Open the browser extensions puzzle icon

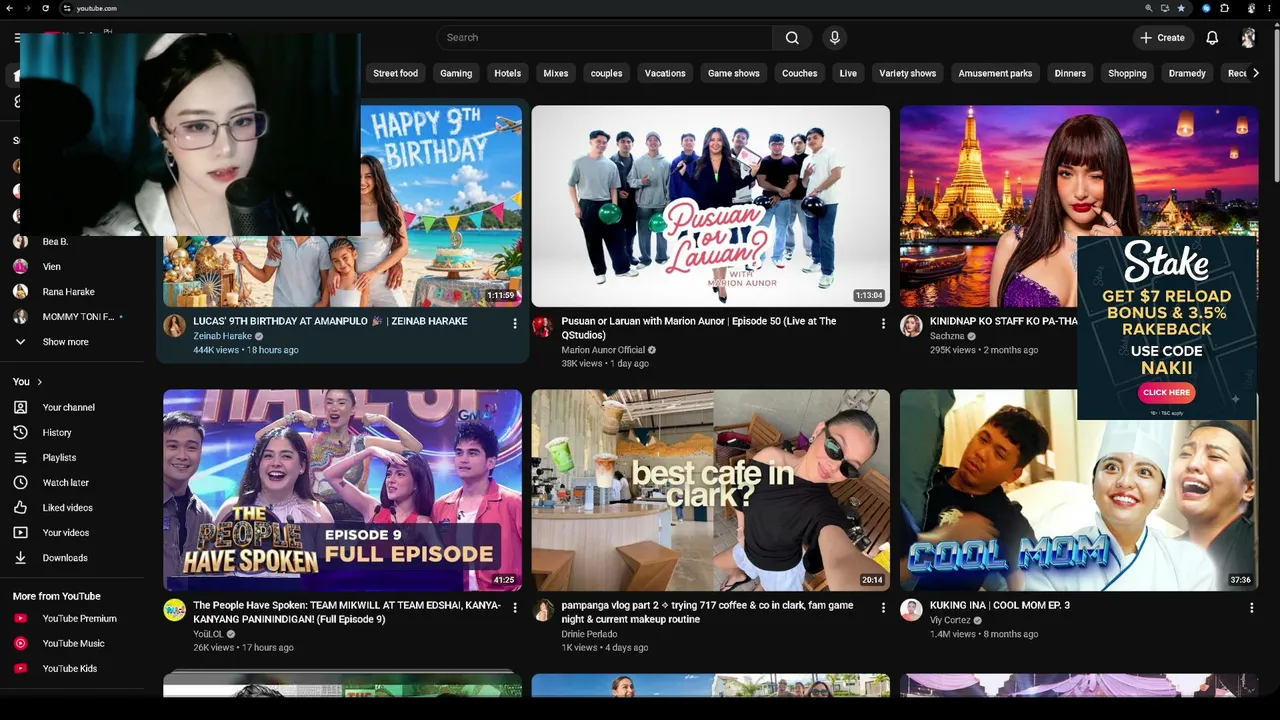coord(1225,8)
